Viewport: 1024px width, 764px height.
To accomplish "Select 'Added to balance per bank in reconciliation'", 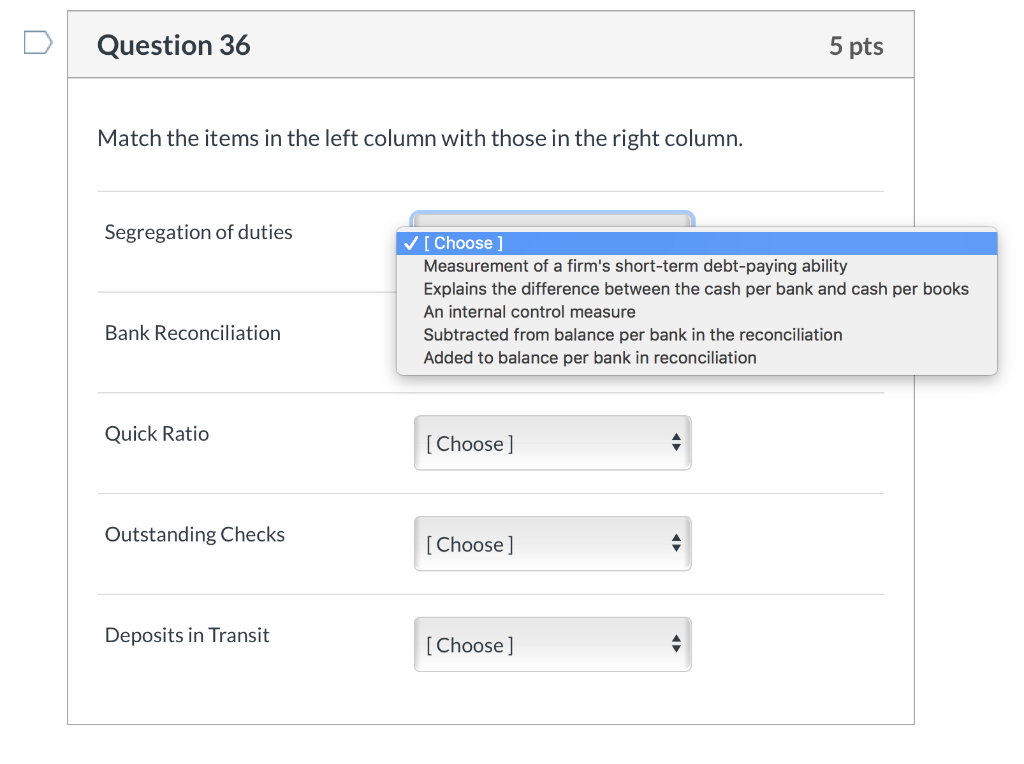I will click(590, 358).
